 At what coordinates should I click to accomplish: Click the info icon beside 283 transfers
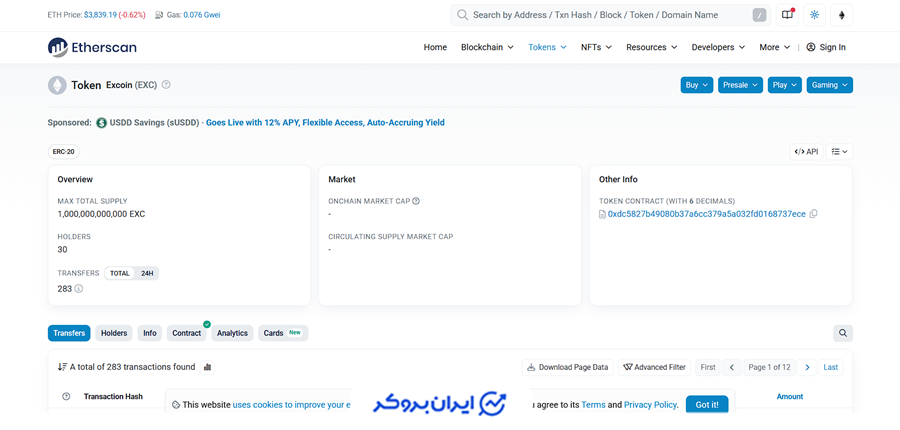coord(79,289)
